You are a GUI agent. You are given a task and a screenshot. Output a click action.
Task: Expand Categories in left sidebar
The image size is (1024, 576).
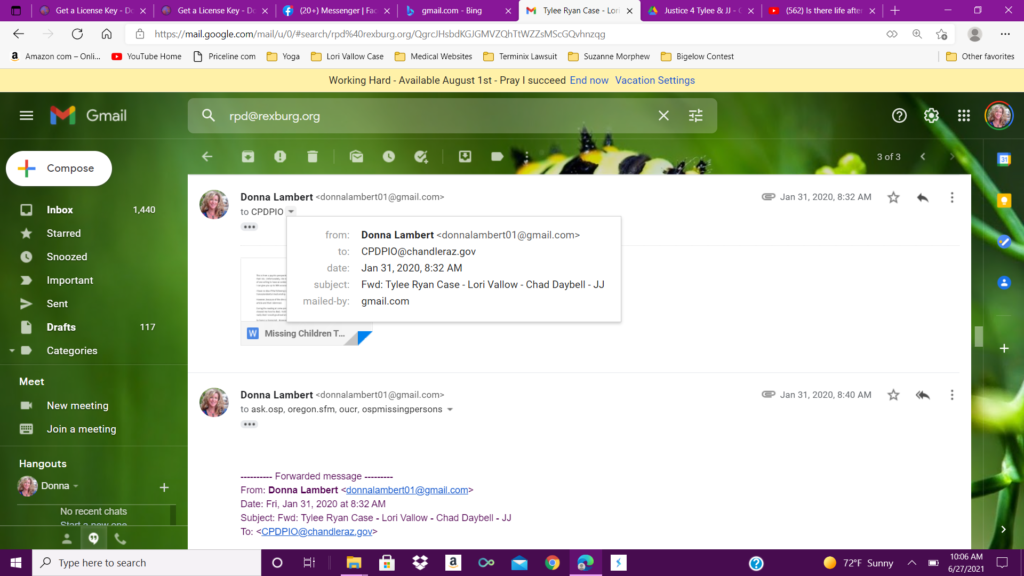[12, 351]
